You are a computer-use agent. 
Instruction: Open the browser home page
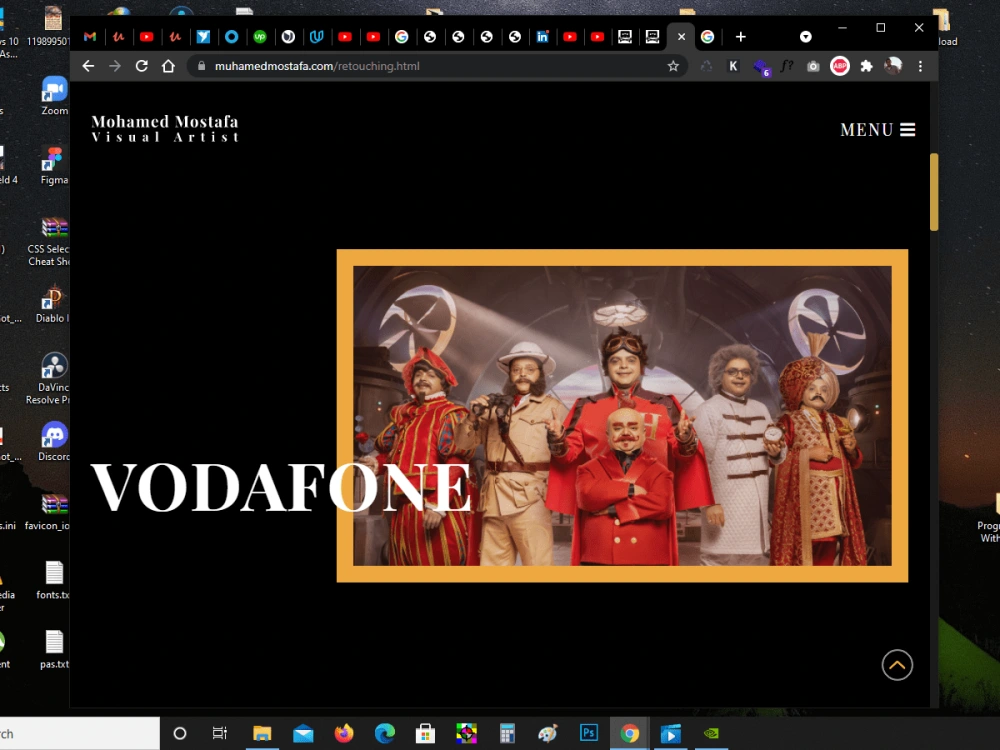168,66
